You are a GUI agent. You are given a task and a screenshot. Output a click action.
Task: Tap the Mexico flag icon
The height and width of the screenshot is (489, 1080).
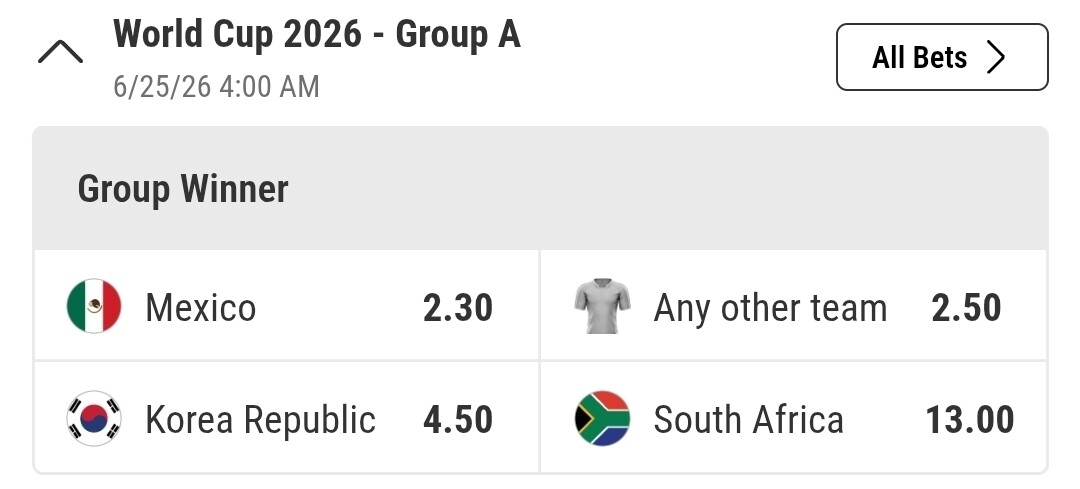tap(94, 307)
